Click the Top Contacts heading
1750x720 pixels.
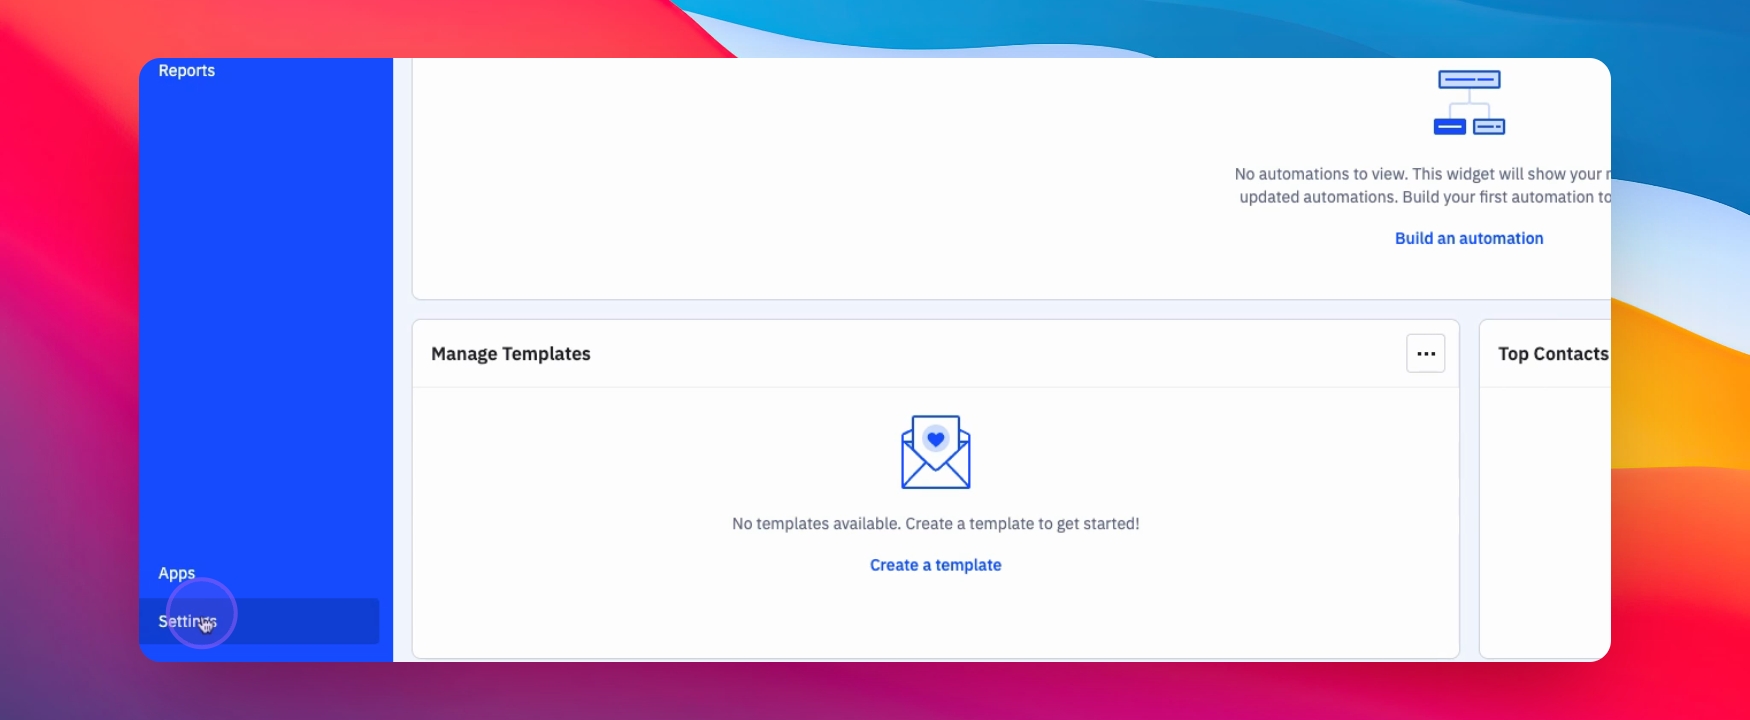(1553, 354)
